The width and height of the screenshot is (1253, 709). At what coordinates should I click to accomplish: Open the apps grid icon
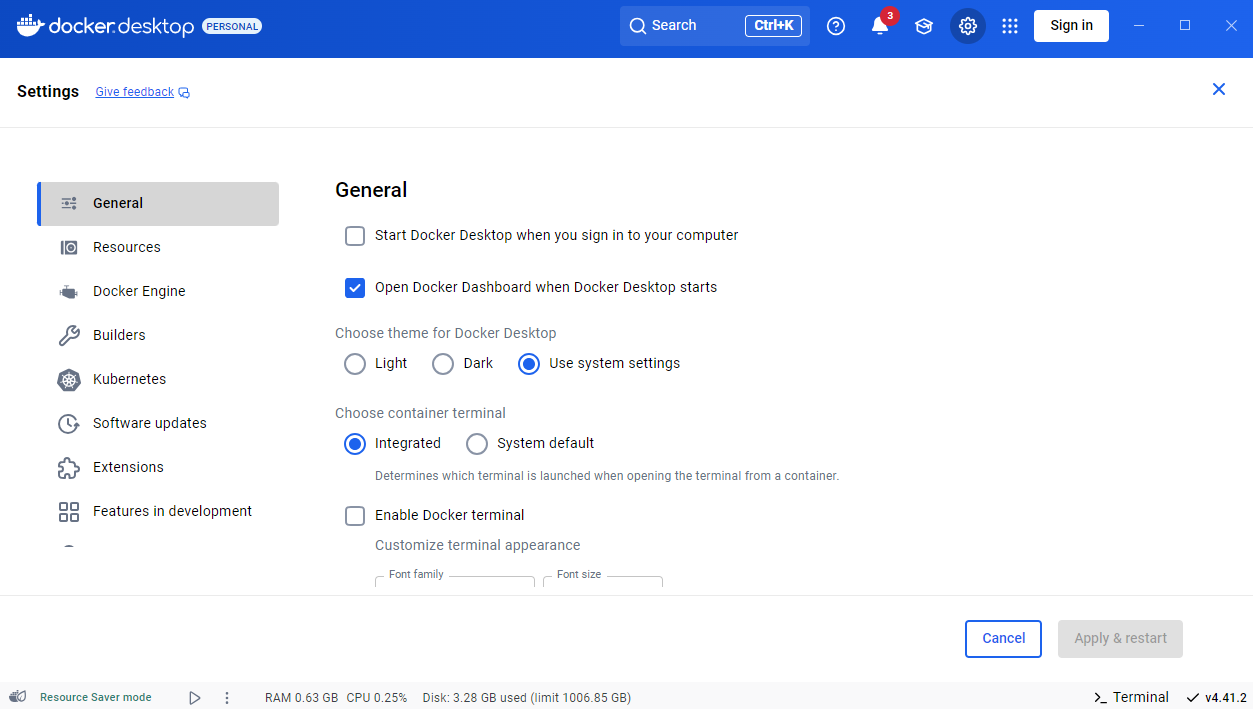click(x=1010, y=26)
